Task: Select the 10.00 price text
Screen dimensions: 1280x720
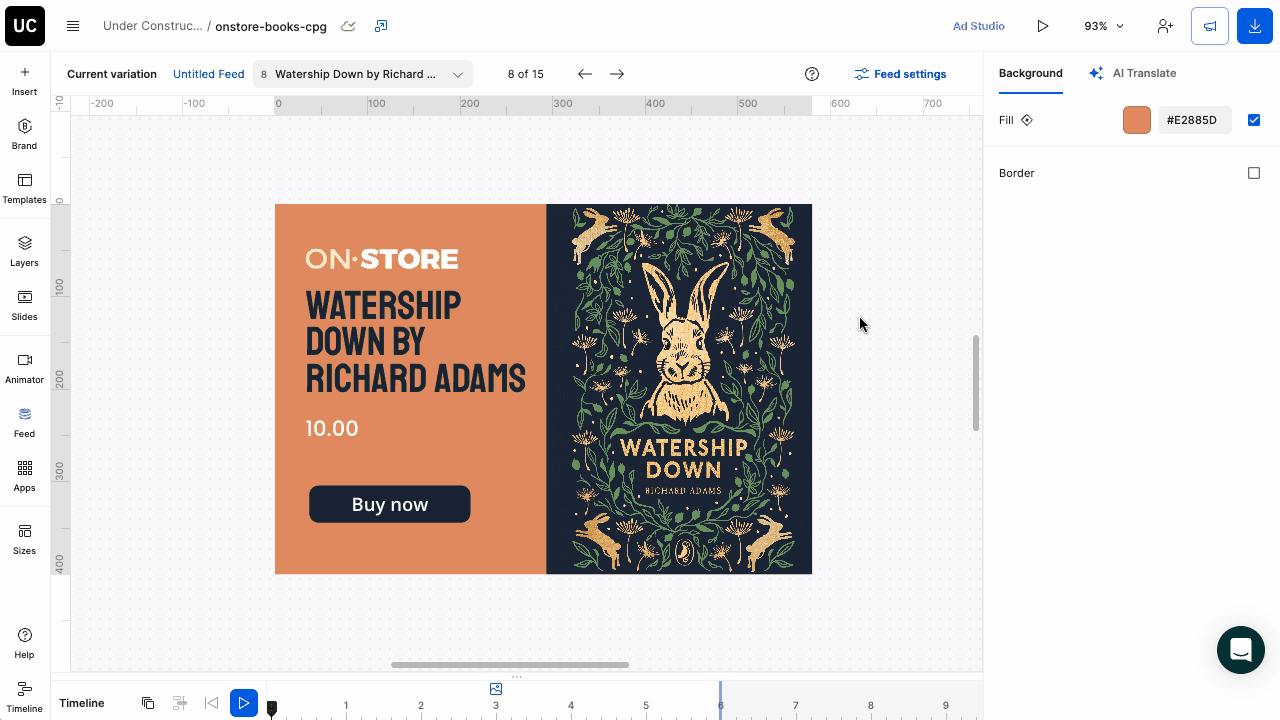Action: [332, 428]
